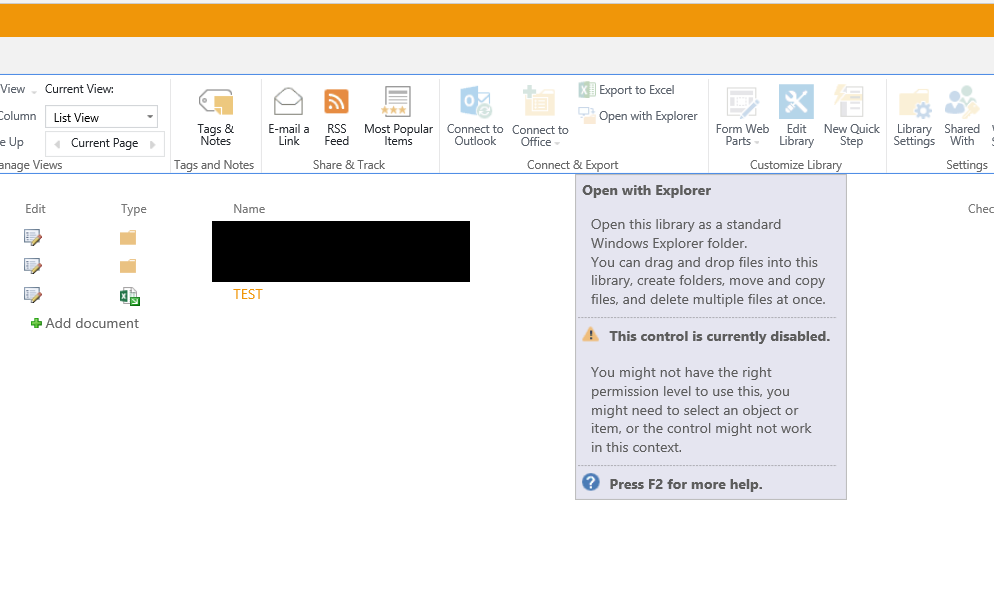Click the Current Page label

pos(105,143)
